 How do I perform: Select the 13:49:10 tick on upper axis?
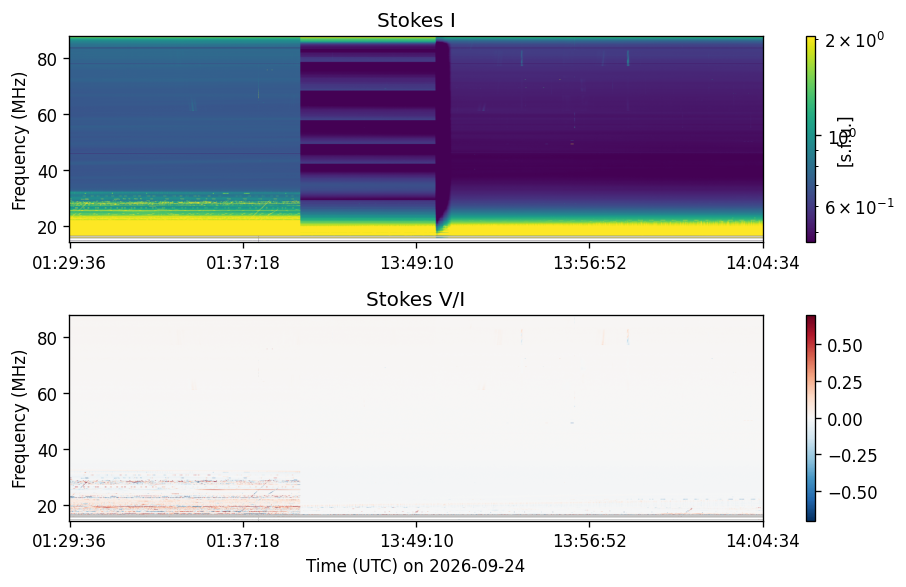417,263
